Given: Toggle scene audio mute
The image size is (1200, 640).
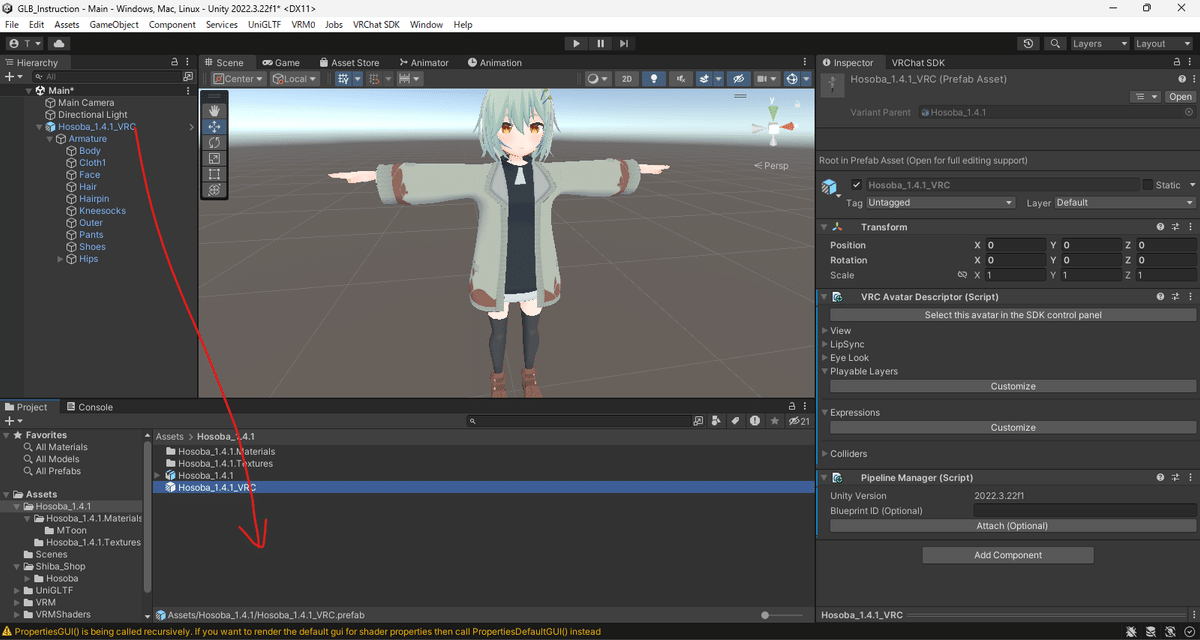Looking at the screenshot, I should click(x=681, y=78).
